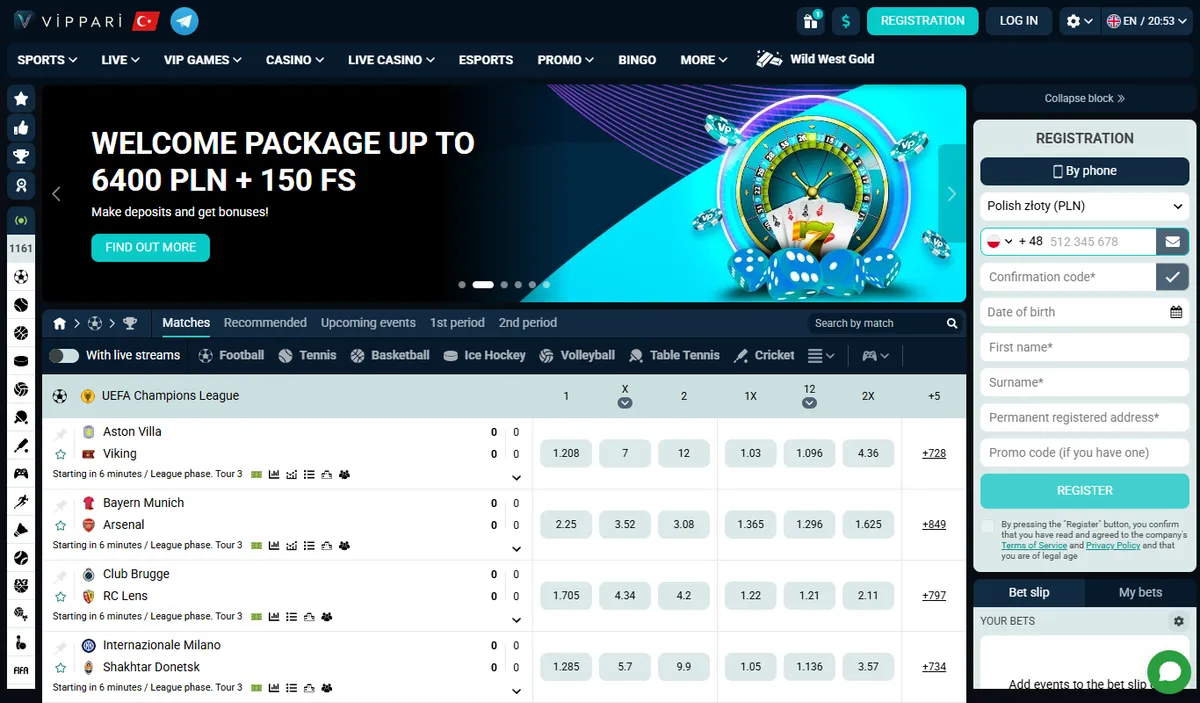The width and height of the screenshot is (1200, 703).
Task: Select the 2nd period tab
Action: (528, 323)
